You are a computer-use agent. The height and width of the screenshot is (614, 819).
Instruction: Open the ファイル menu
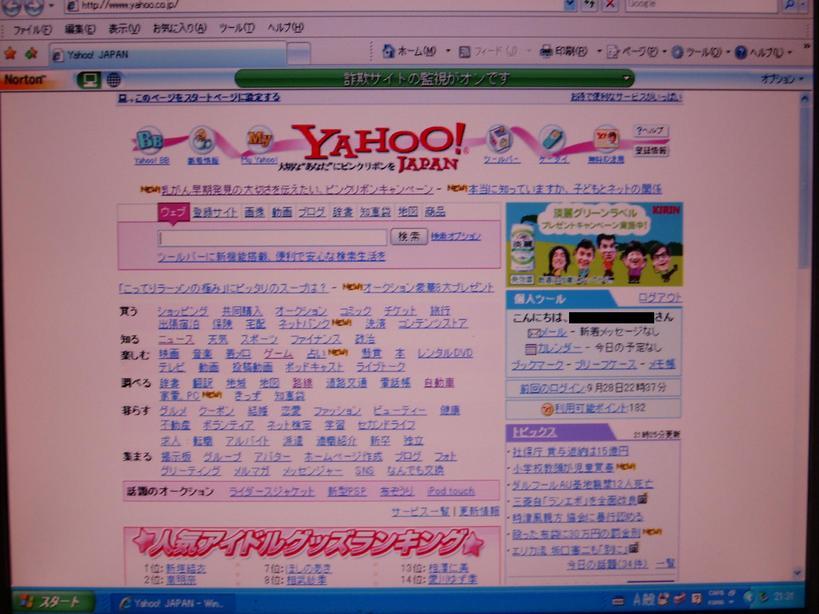pos(32,29)
